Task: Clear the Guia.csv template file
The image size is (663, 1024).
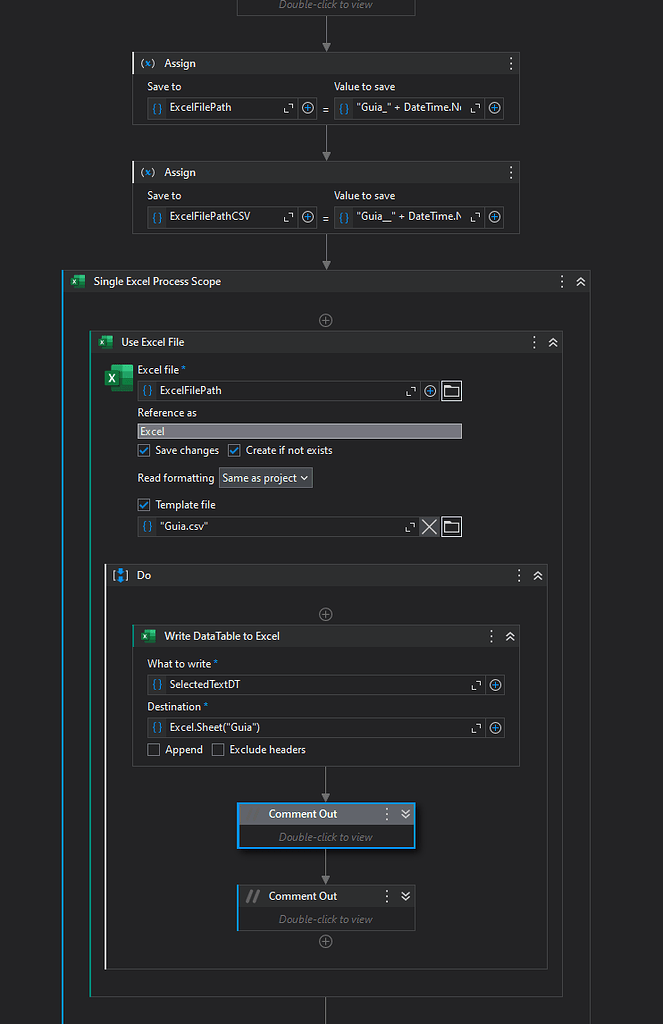Action: point(429,527)
